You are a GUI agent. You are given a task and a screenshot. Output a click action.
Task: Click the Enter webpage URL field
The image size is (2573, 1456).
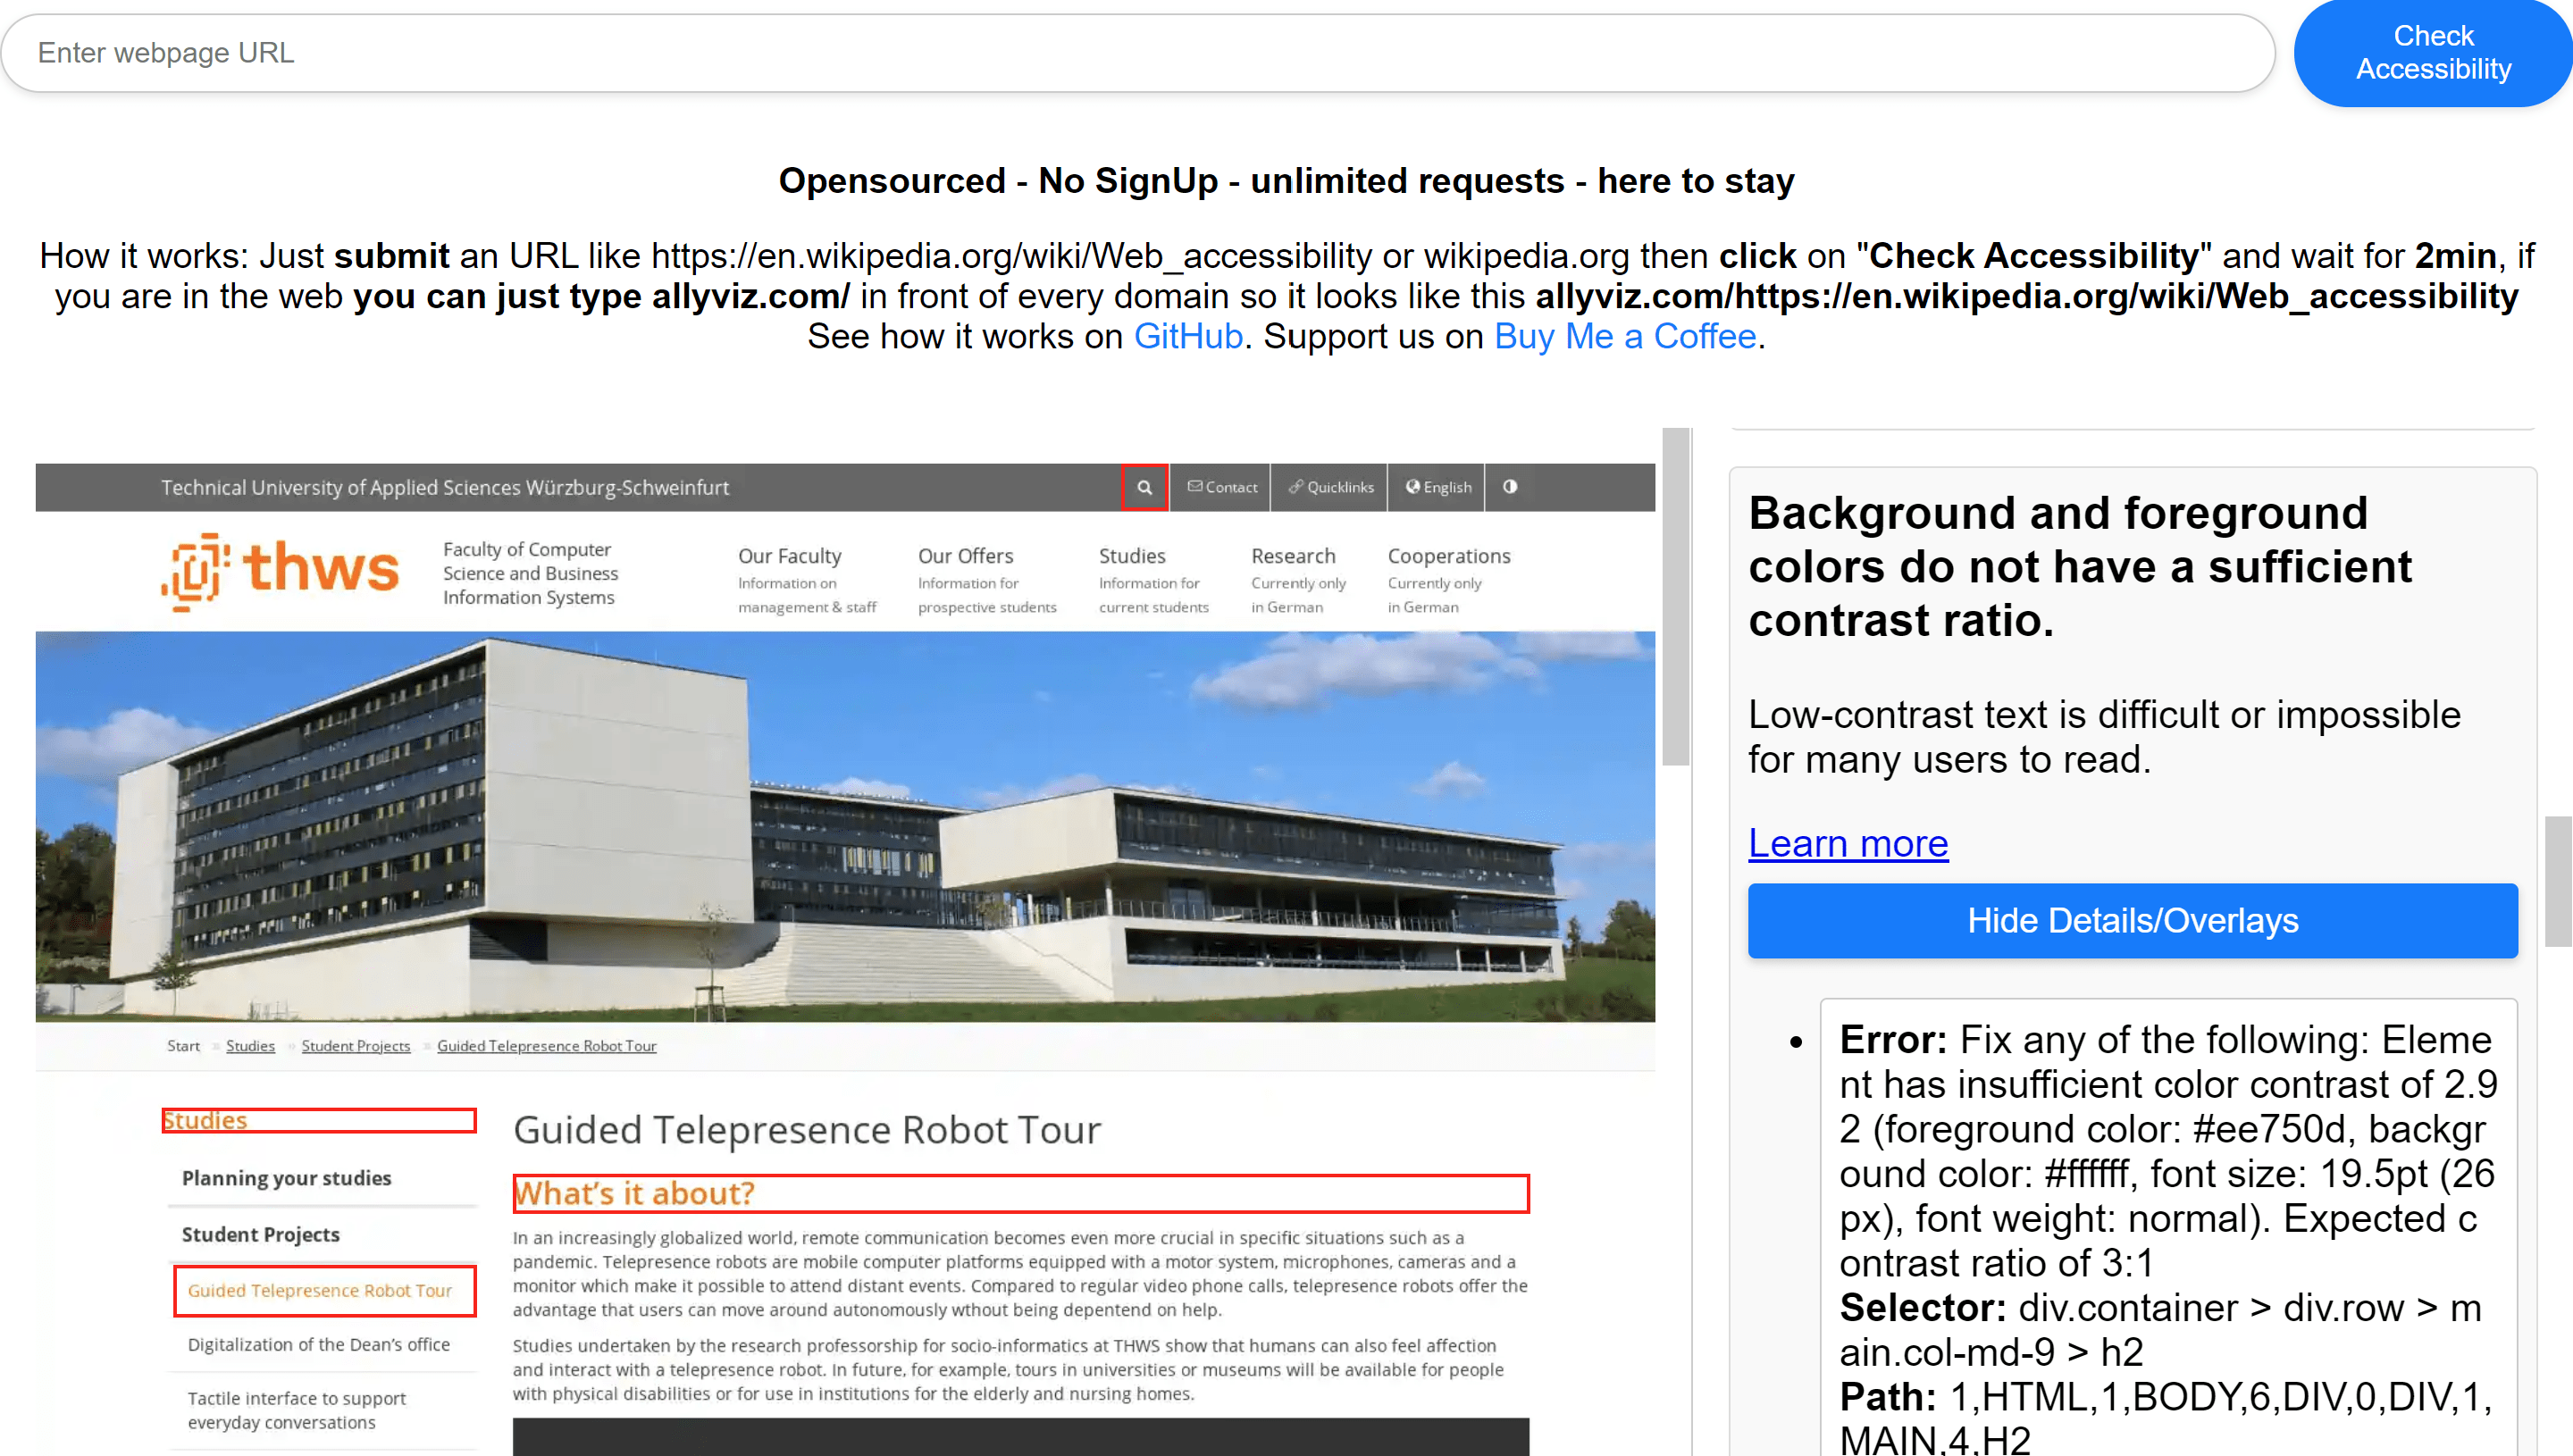click(x=1136, y=53)
